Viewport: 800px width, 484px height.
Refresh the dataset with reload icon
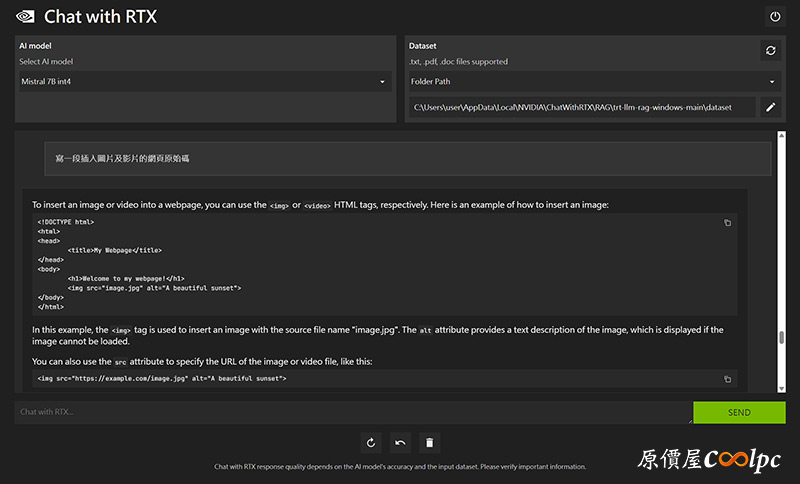770,50
